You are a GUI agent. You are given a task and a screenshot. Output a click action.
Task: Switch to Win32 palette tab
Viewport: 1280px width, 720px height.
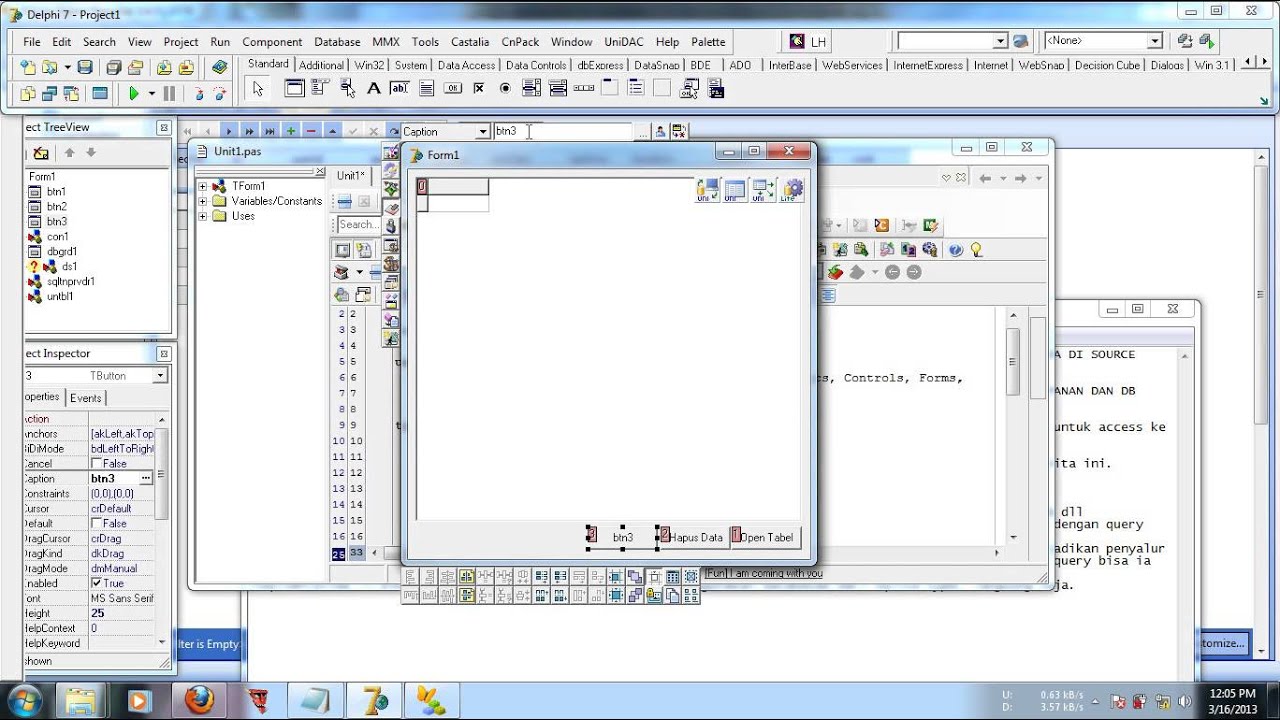pyautogui.click(x=369, y=65)
